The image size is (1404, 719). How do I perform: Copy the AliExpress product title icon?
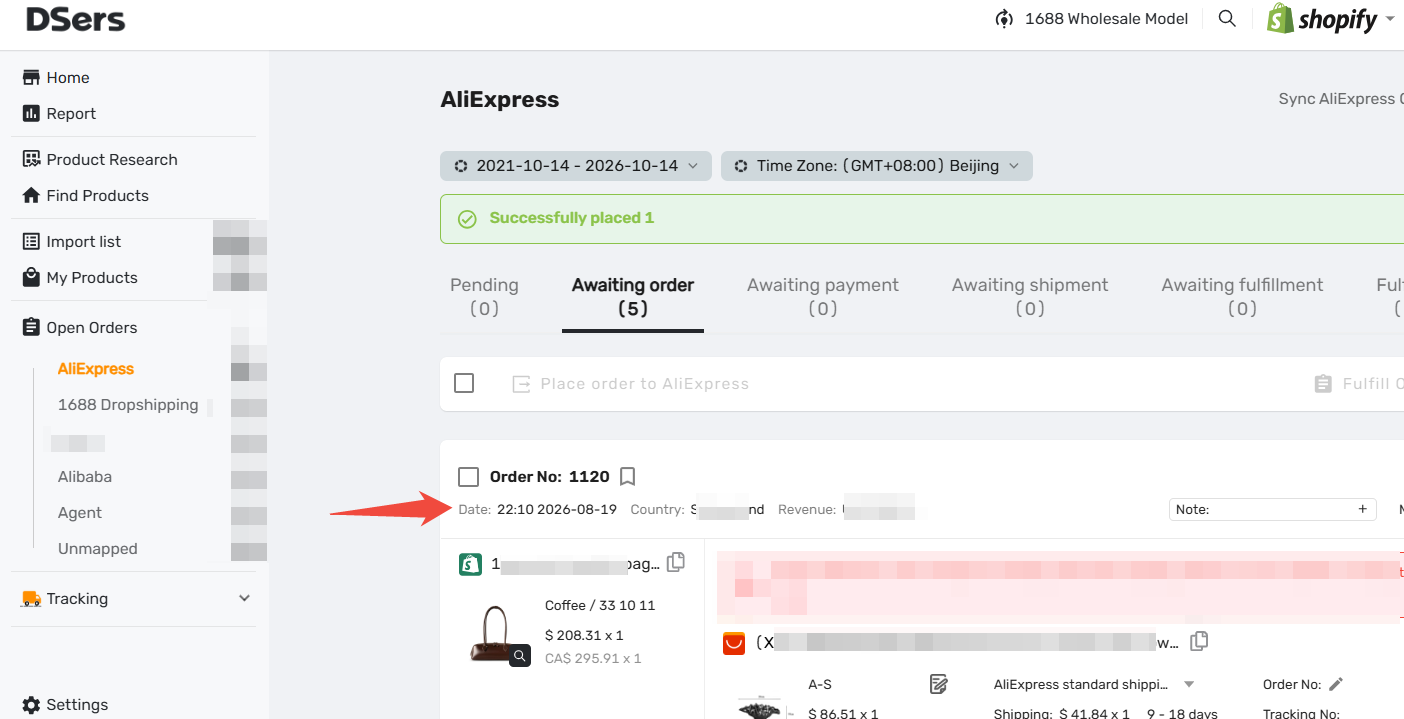(x=1199, y=641)
